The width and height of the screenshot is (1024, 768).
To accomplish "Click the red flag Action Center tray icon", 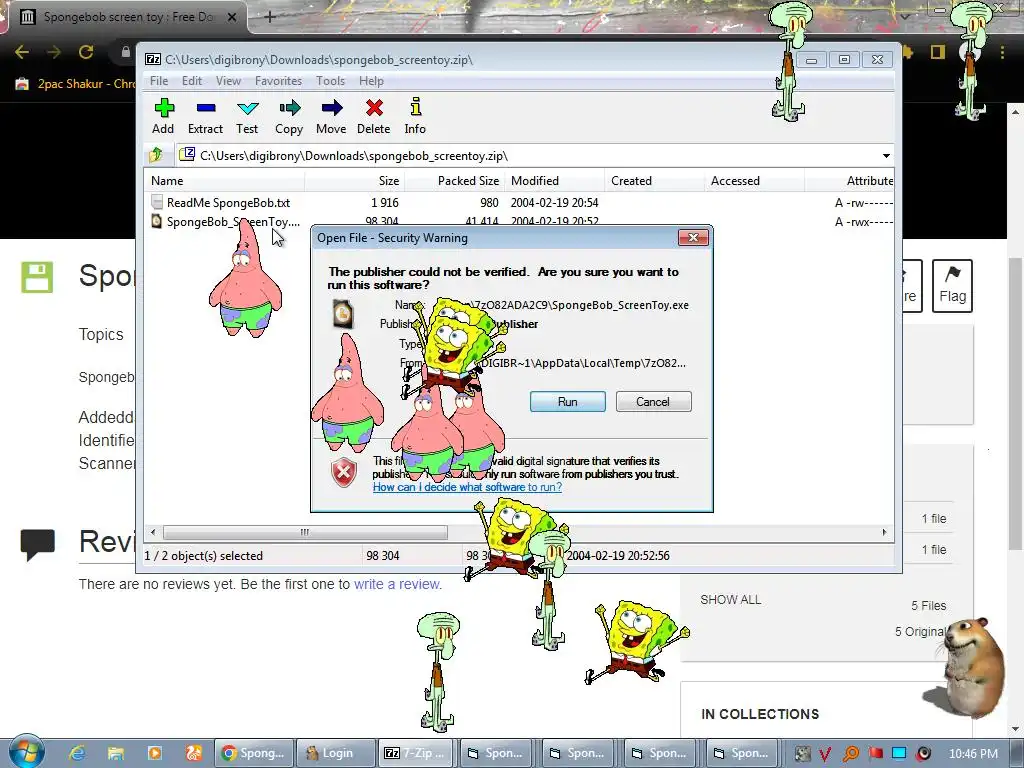I will tap(876, 753).
